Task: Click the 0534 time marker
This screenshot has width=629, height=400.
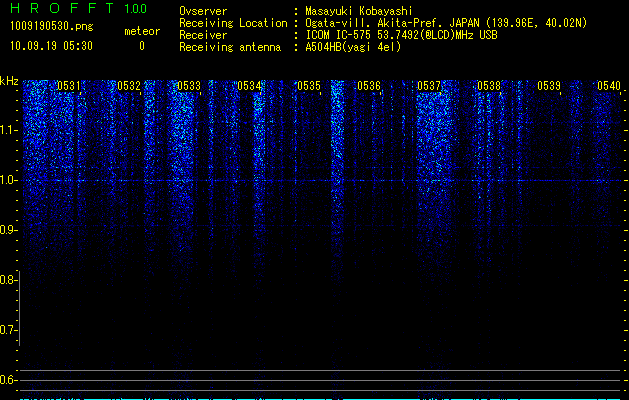Action: click(249, 86)
